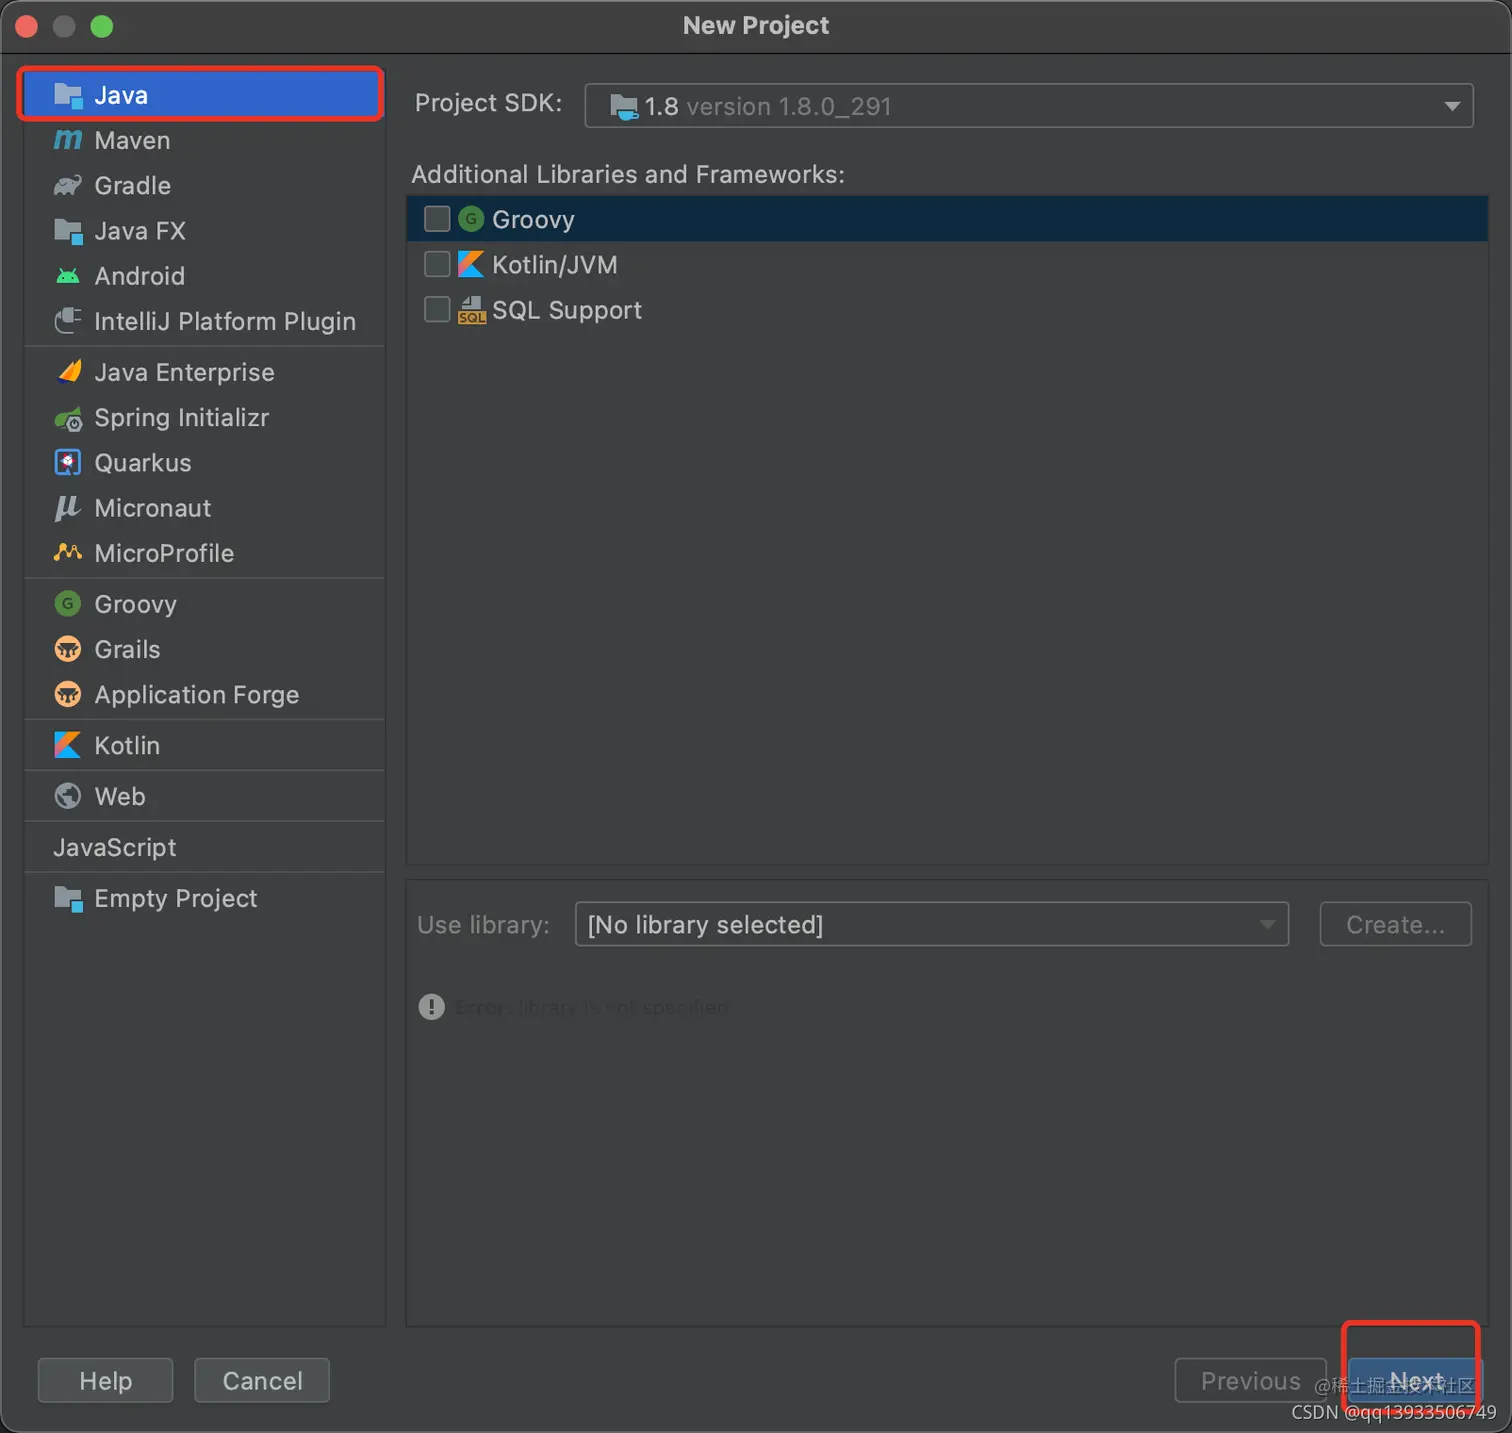1512x1433 pixels.
Task: Click the Create... library button
Action: (x=1395, y=924)
